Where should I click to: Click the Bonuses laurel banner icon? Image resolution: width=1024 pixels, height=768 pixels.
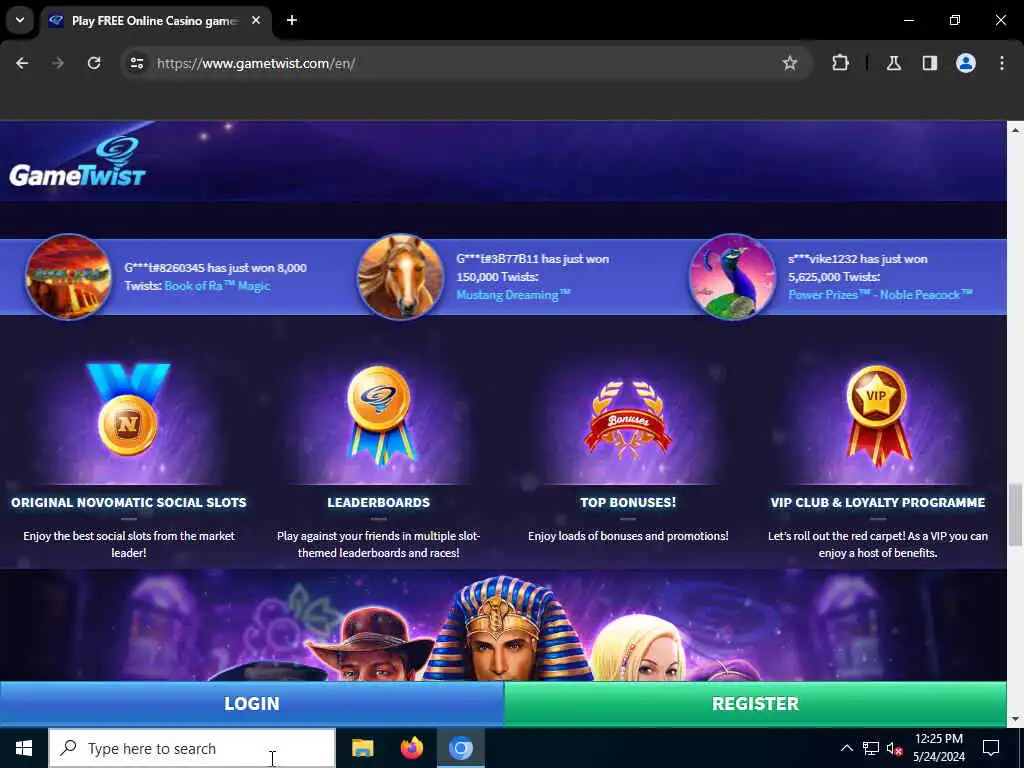point(628,418)
